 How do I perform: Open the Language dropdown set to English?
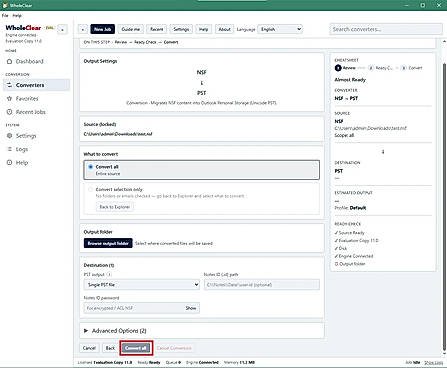coord(280,29)
